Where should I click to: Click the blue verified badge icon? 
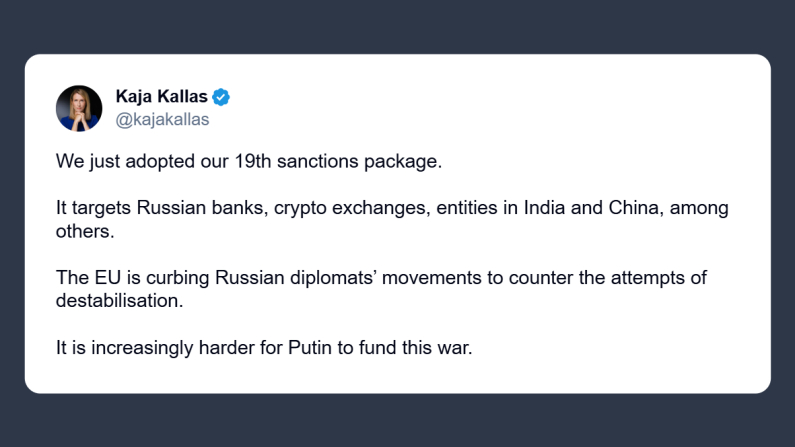[222, 98]
